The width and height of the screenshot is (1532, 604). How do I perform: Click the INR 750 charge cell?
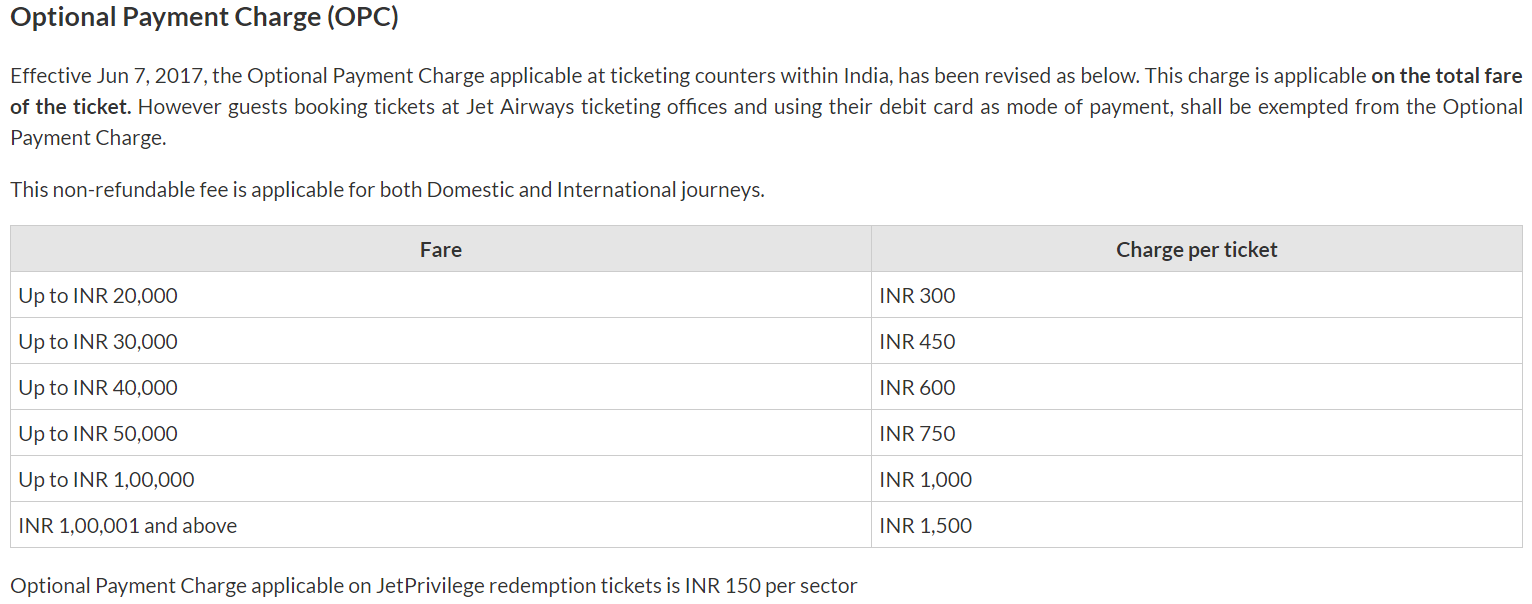917,434
